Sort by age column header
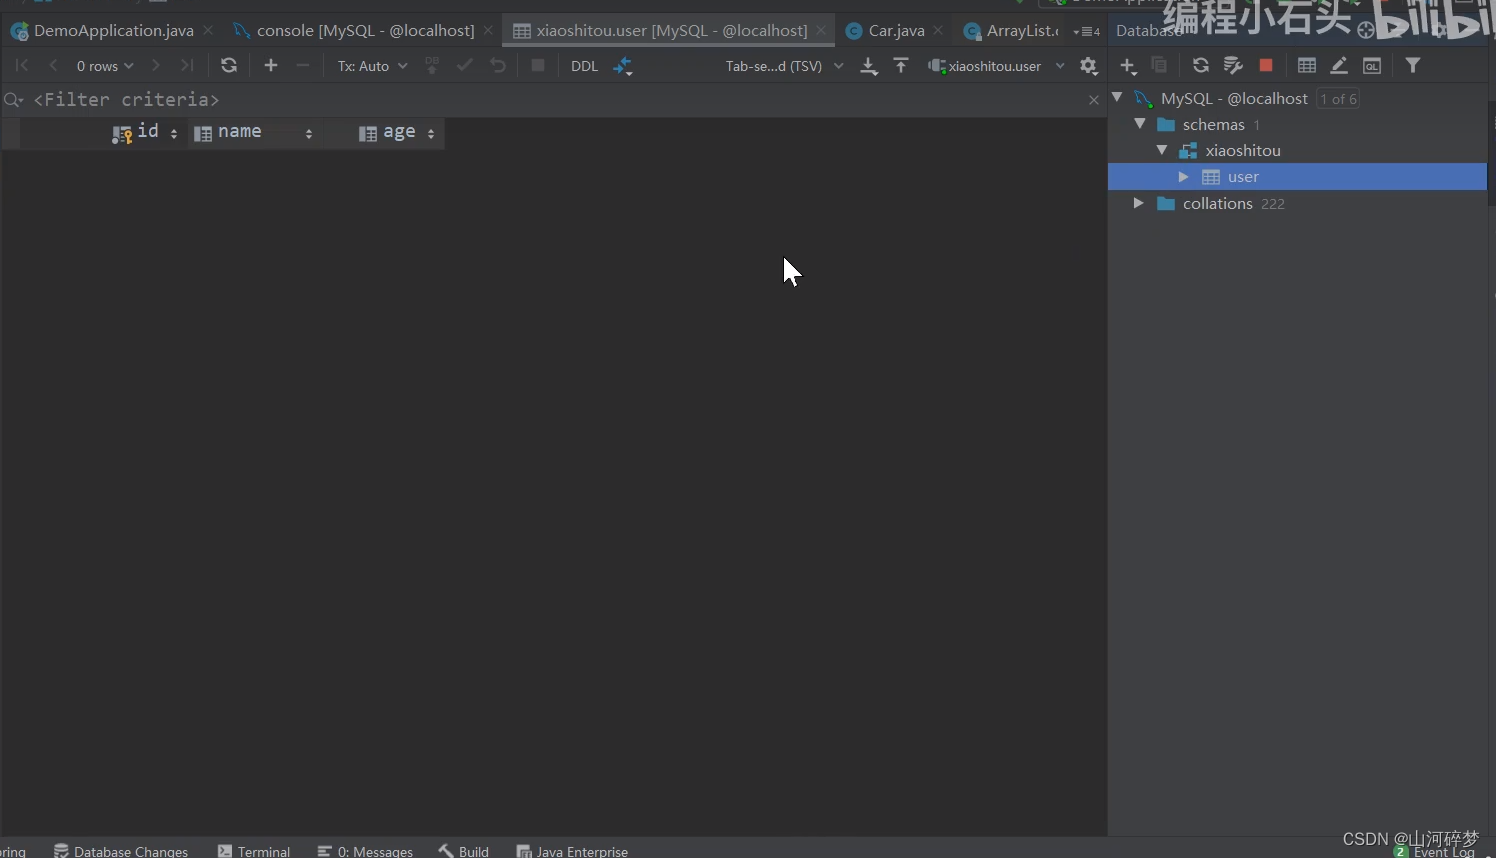 [398, 132]
